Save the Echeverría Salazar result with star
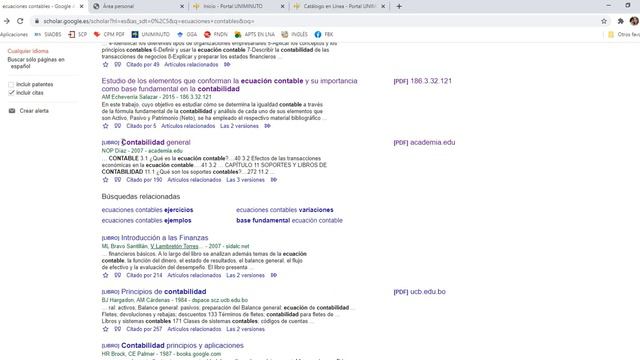 (105, 126)
